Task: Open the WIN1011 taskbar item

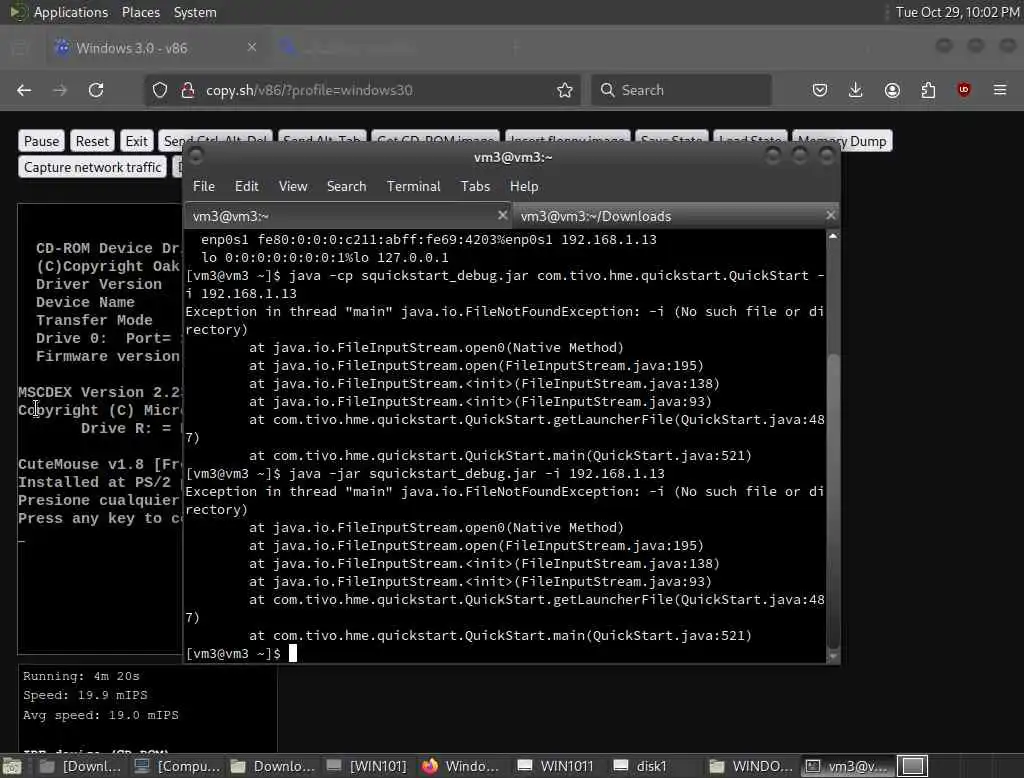Action: click(556, 766)
